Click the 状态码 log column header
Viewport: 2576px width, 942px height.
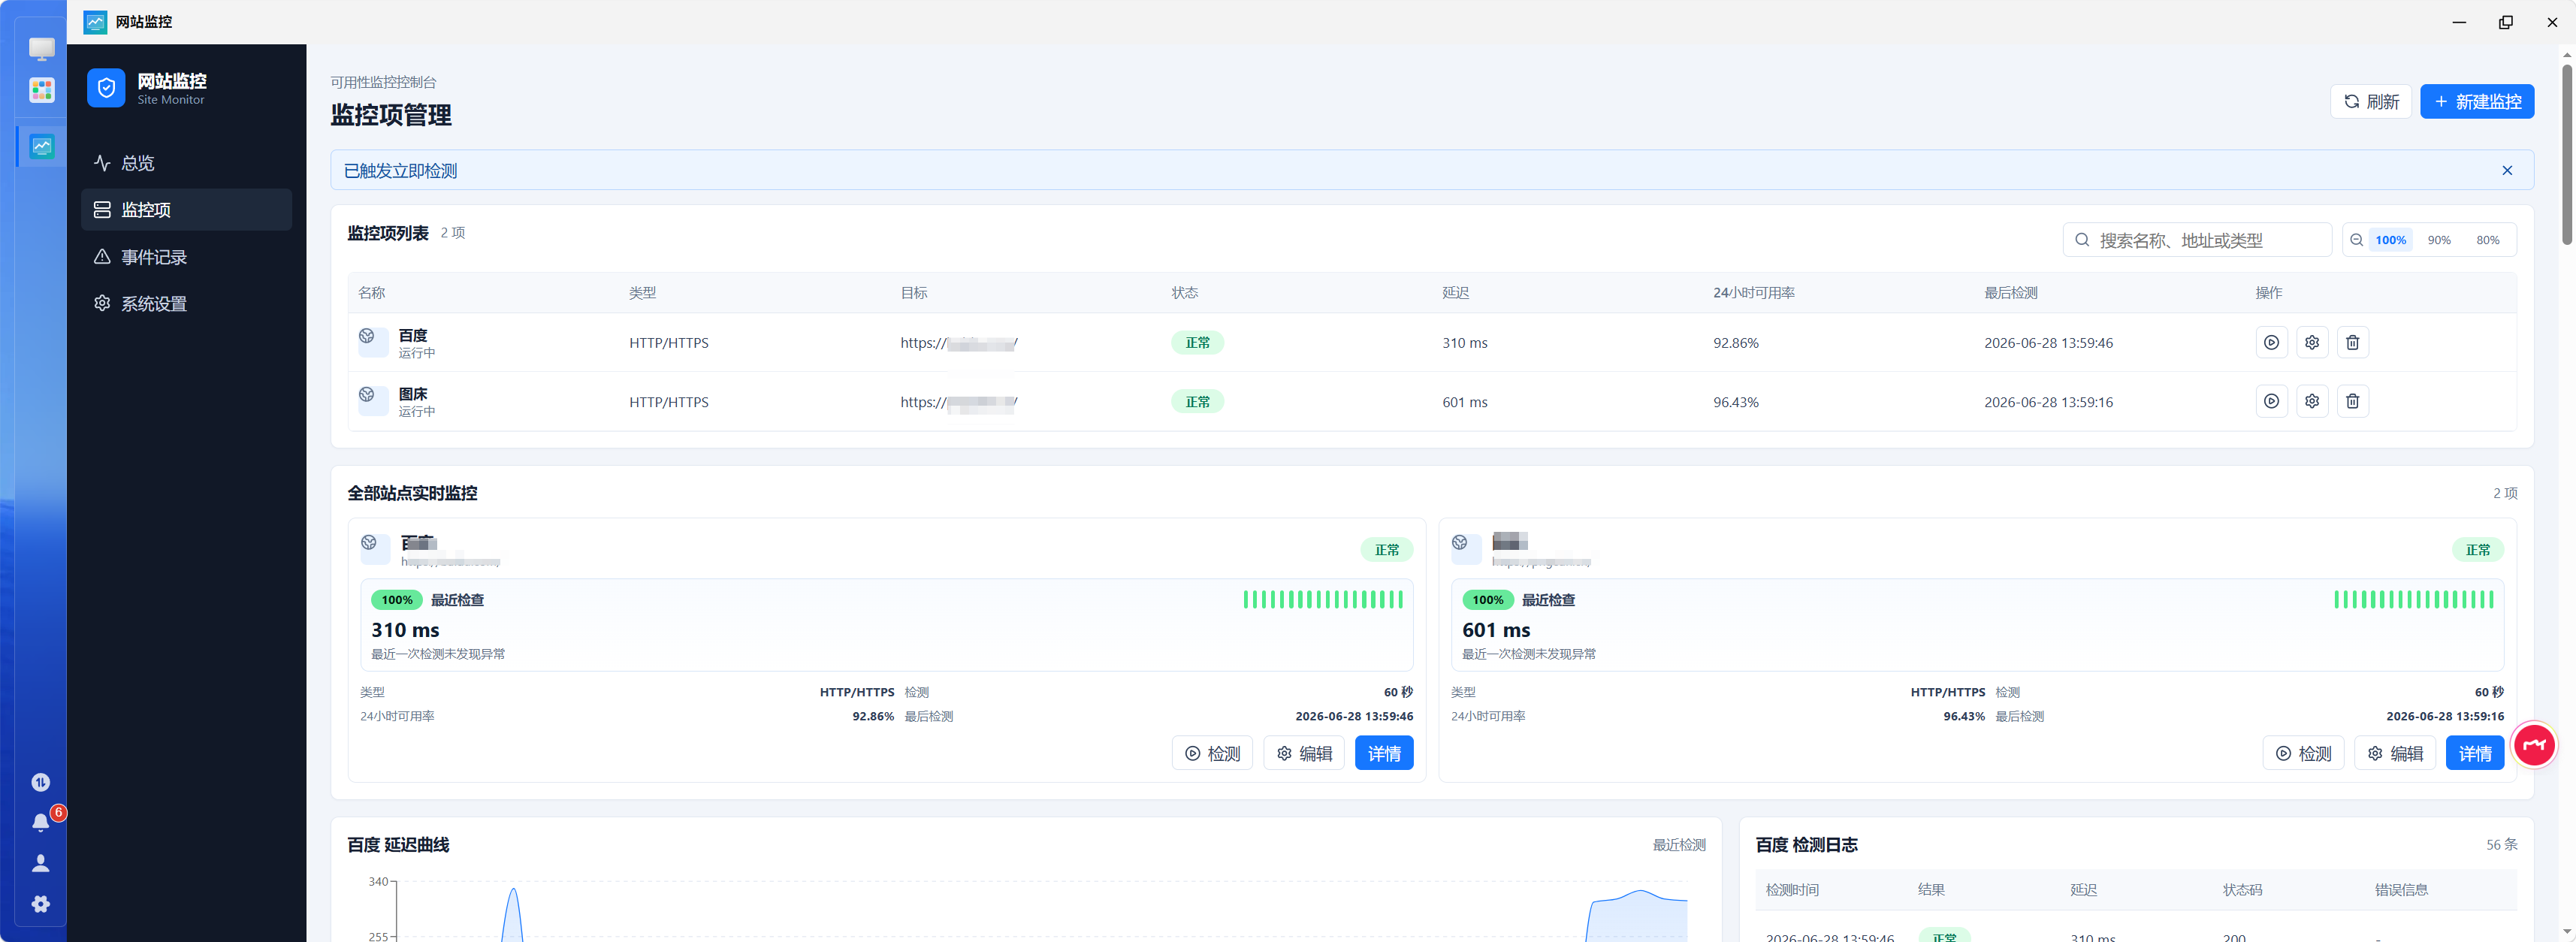(2242, 890)
